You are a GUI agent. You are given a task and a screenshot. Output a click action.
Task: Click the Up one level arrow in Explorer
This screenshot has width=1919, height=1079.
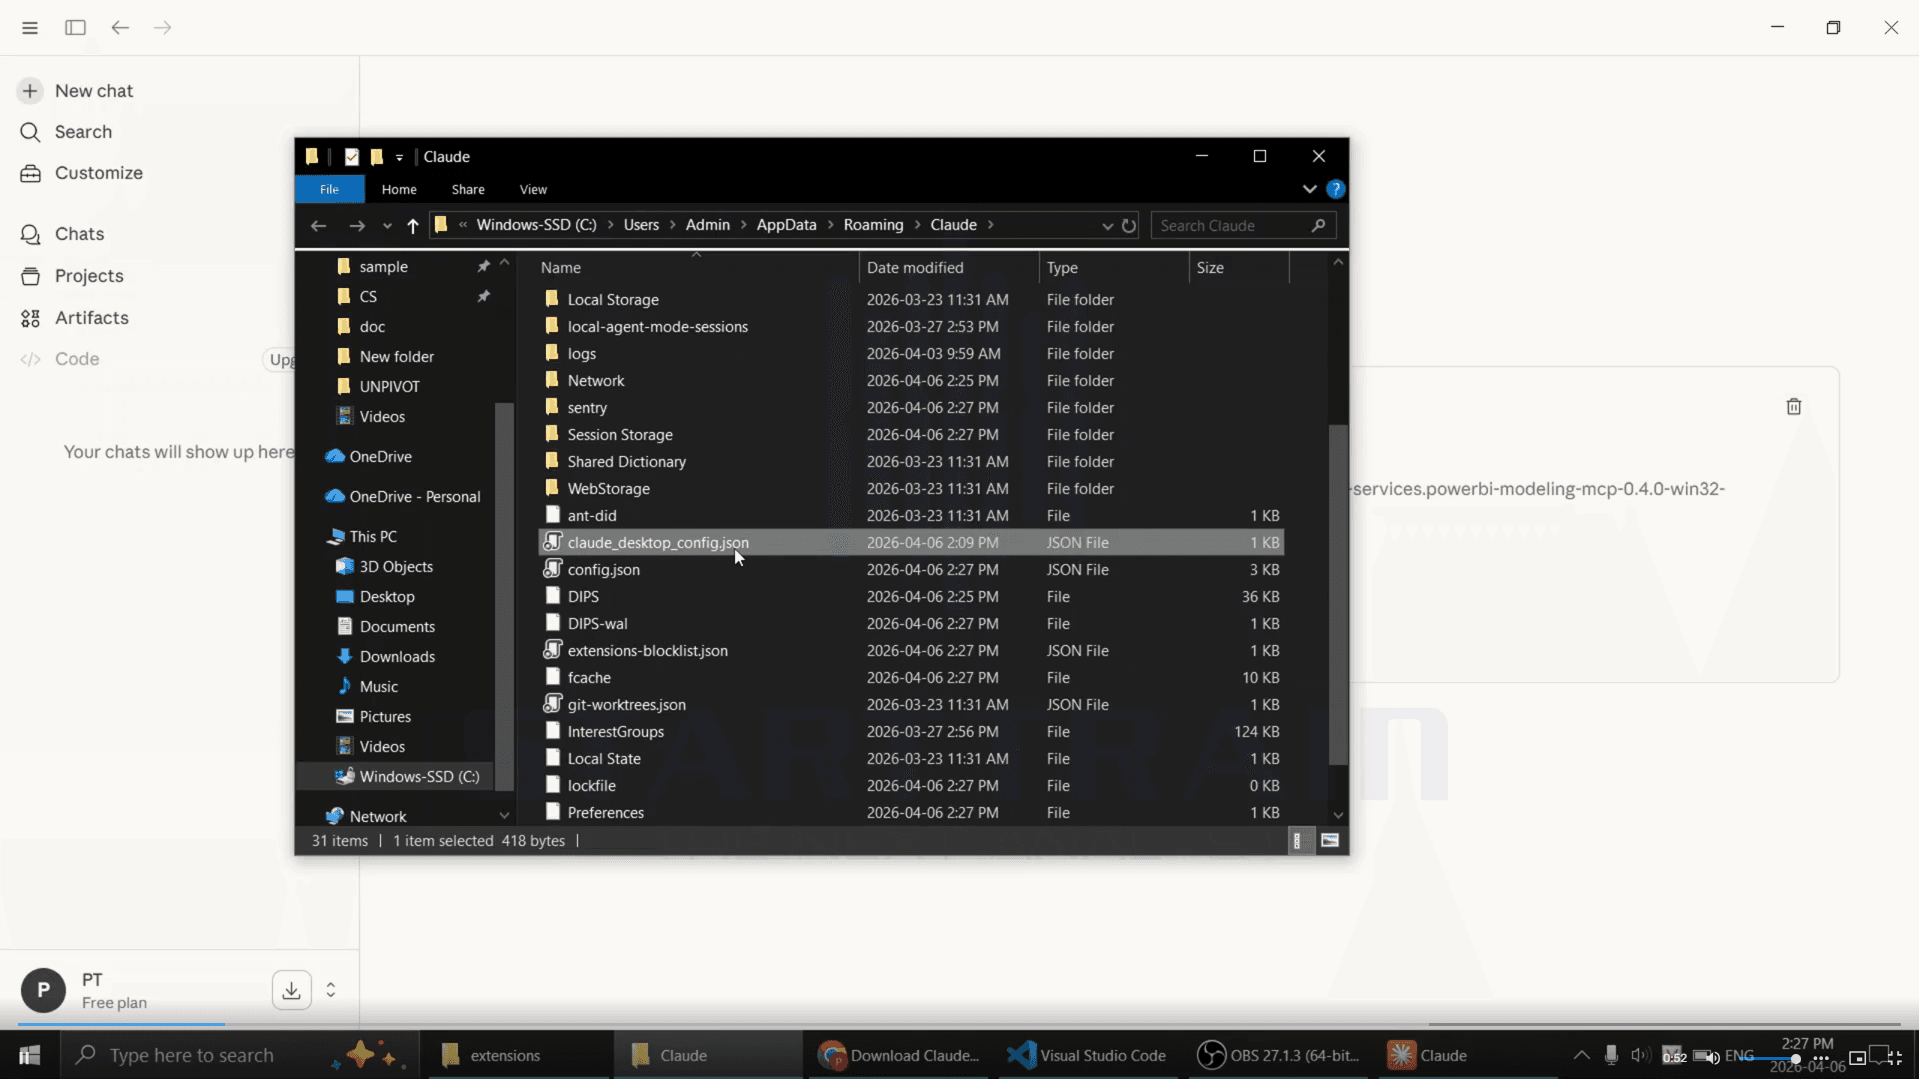tap(412, 226)
